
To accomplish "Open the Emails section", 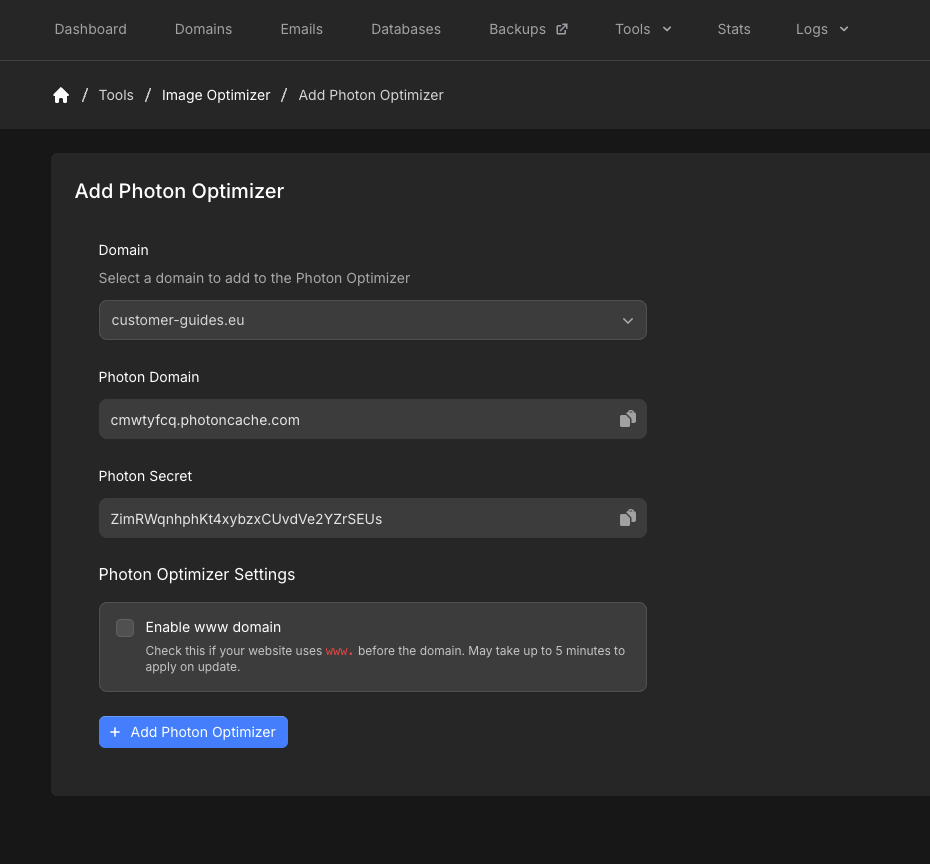I will [301, 29].
